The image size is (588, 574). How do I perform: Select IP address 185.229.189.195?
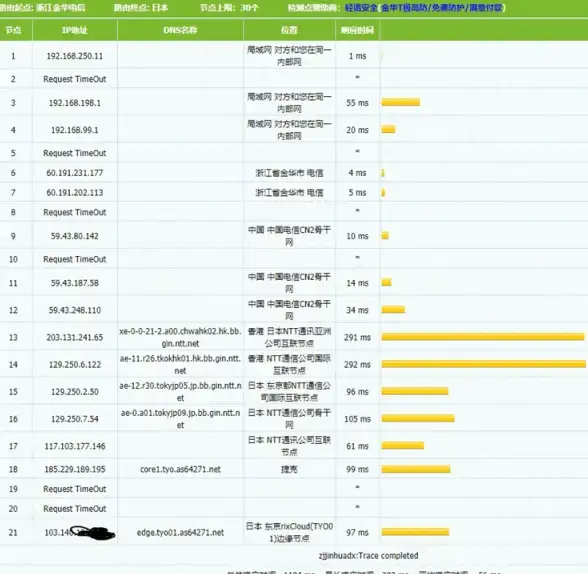click(x=75, y=469)
